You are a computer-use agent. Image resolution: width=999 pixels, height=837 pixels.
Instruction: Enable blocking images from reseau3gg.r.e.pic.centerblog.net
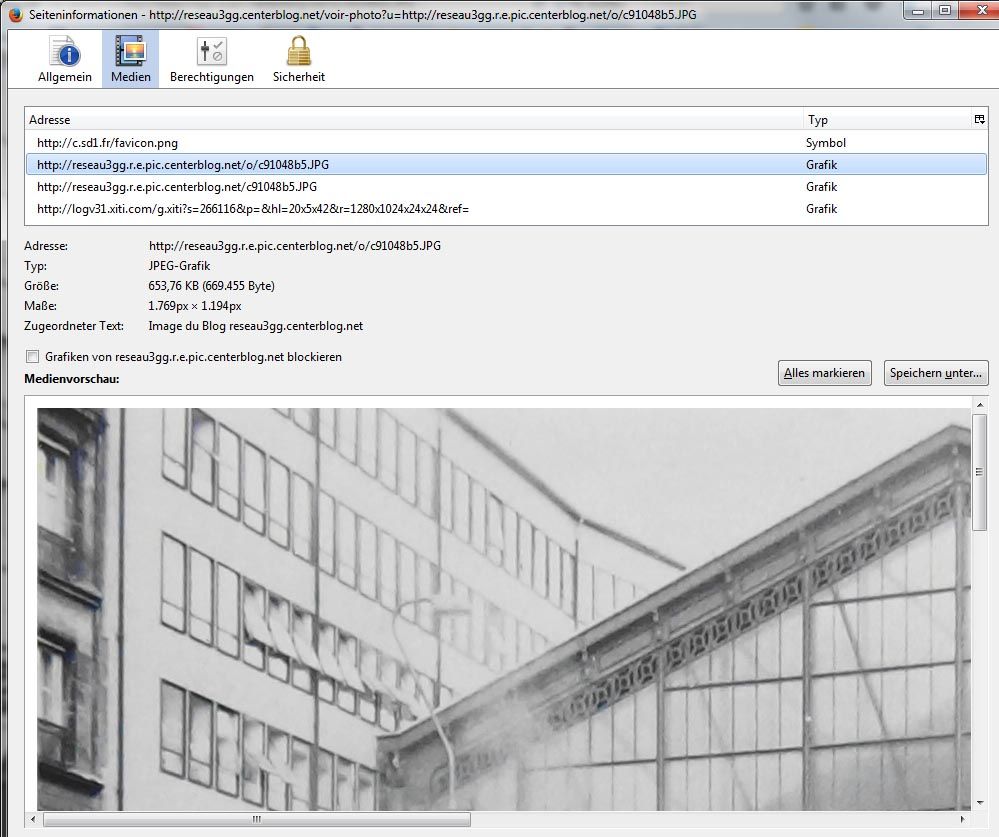pos(33,357)
